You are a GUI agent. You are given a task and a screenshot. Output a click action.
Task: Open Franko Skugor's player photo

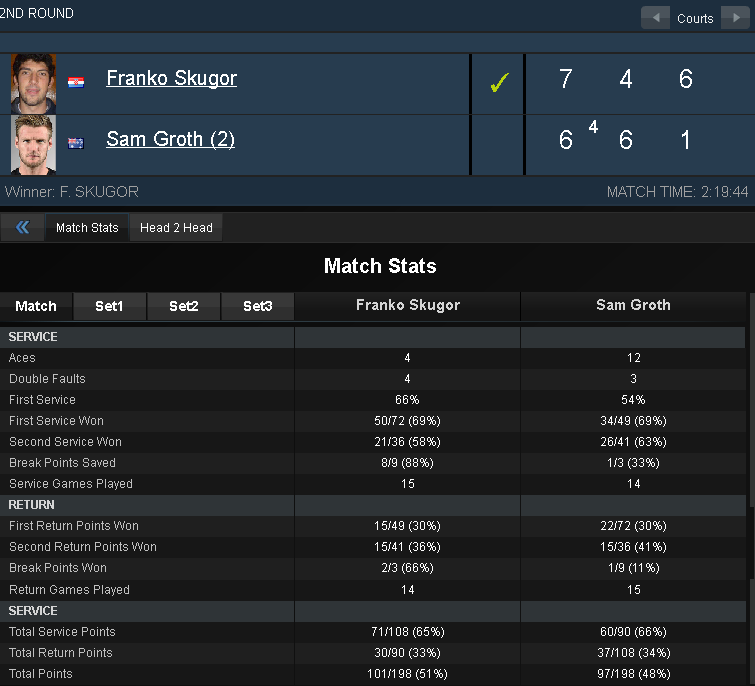(33, 84)
